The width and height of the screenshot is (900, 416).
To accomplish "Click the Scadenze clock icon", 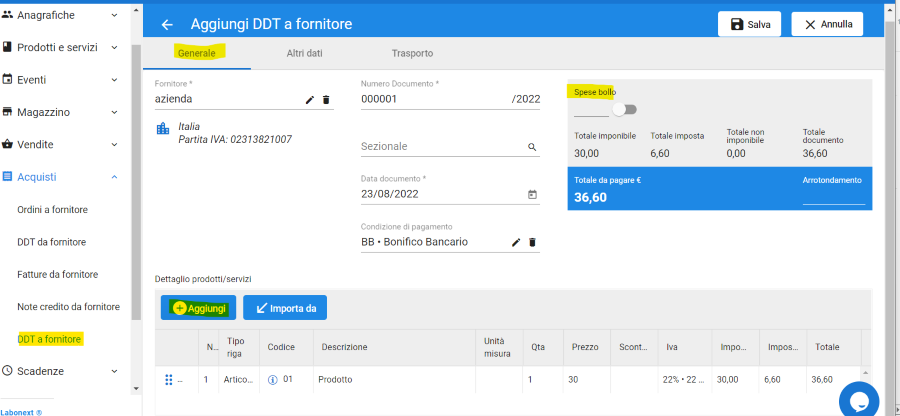I will (x=7, y=371).
